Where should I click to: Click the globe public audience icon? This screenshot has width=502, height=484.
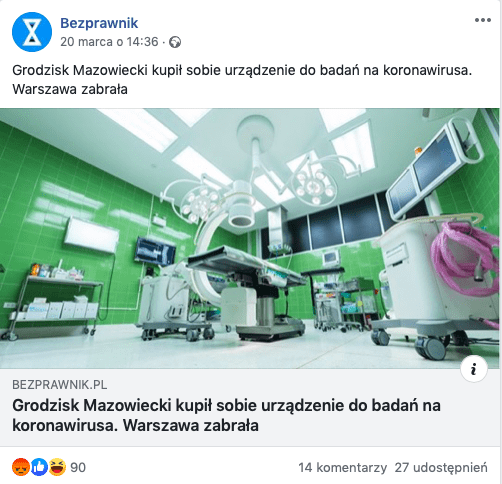[175, 42]
